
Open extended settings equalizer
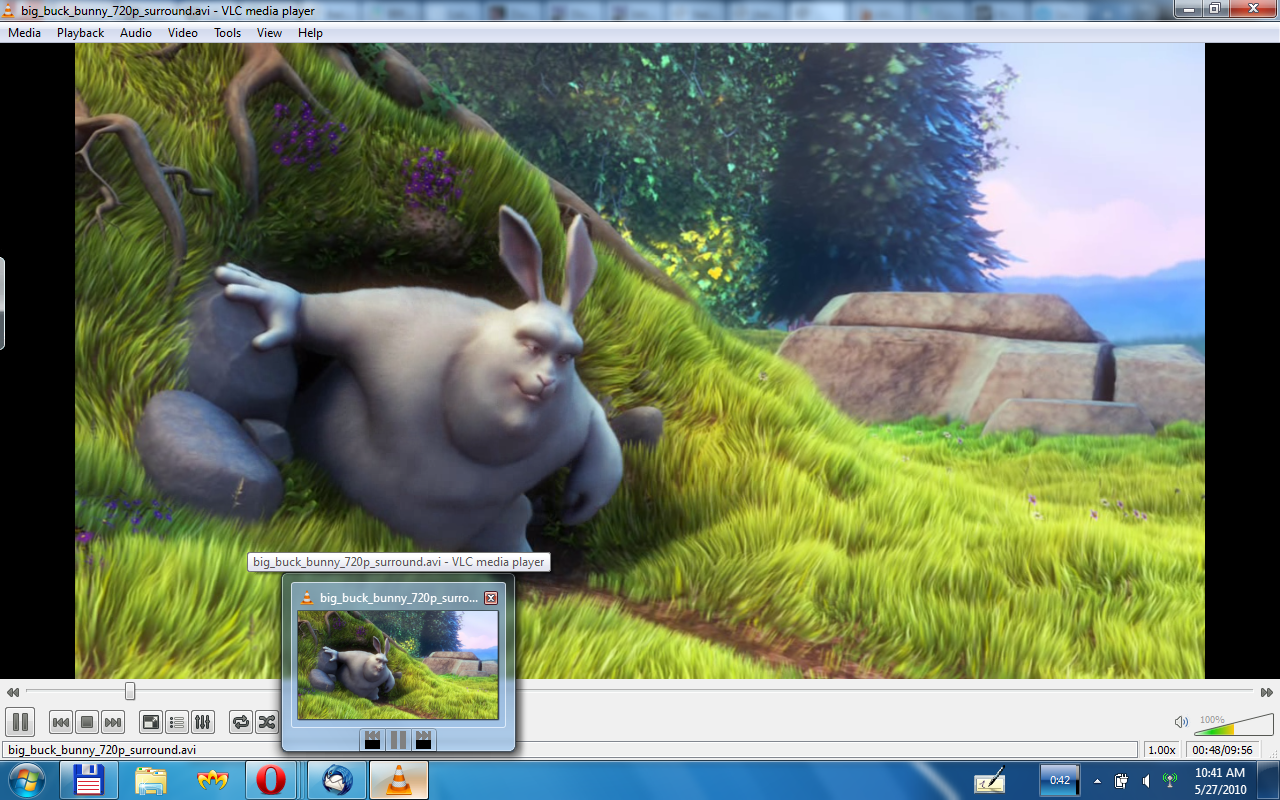click(x=201, y=722)
